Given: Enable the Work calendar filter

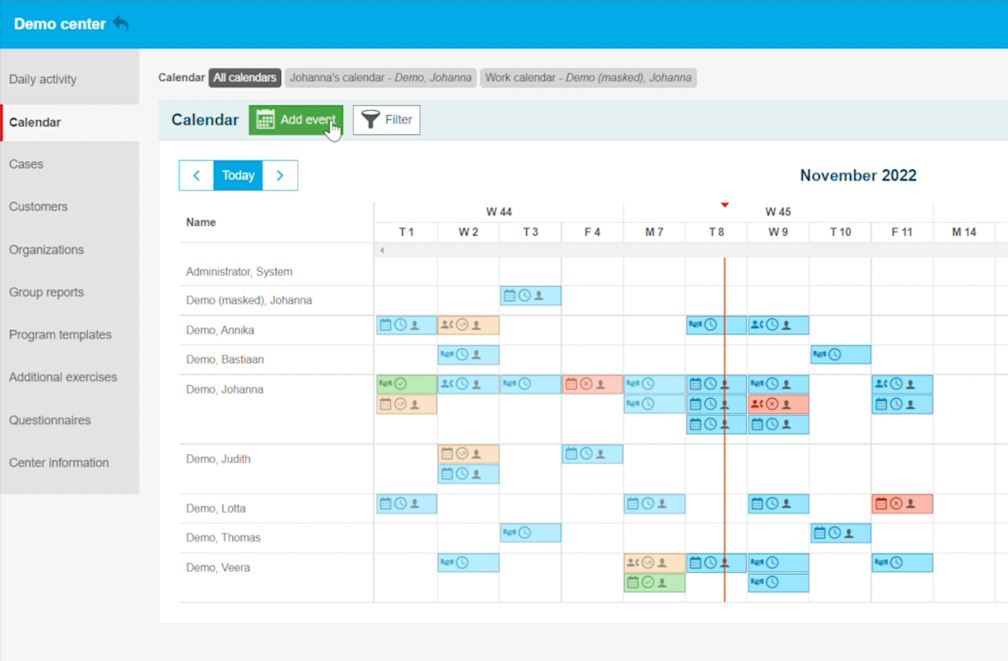Looking at the screenshot, I should click(588, 77).
